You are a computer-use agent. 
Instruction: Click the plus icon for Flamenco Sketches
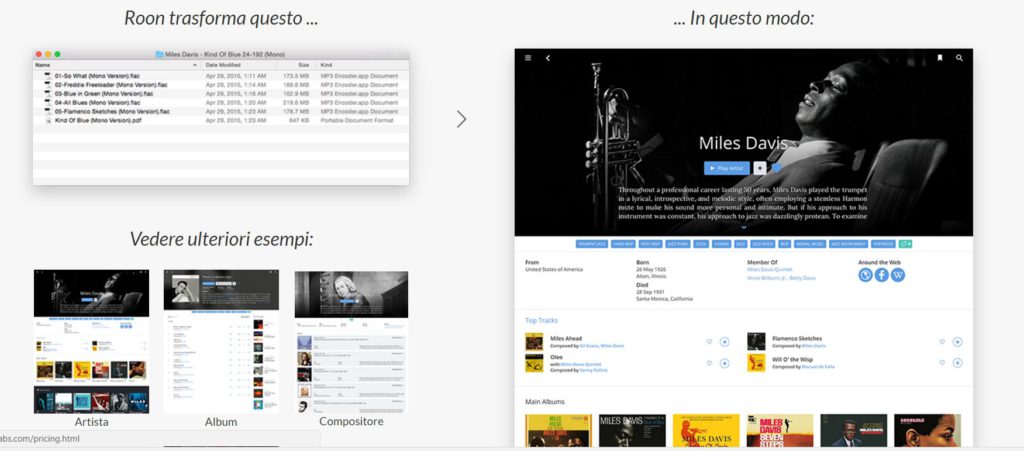pos(957,342)
